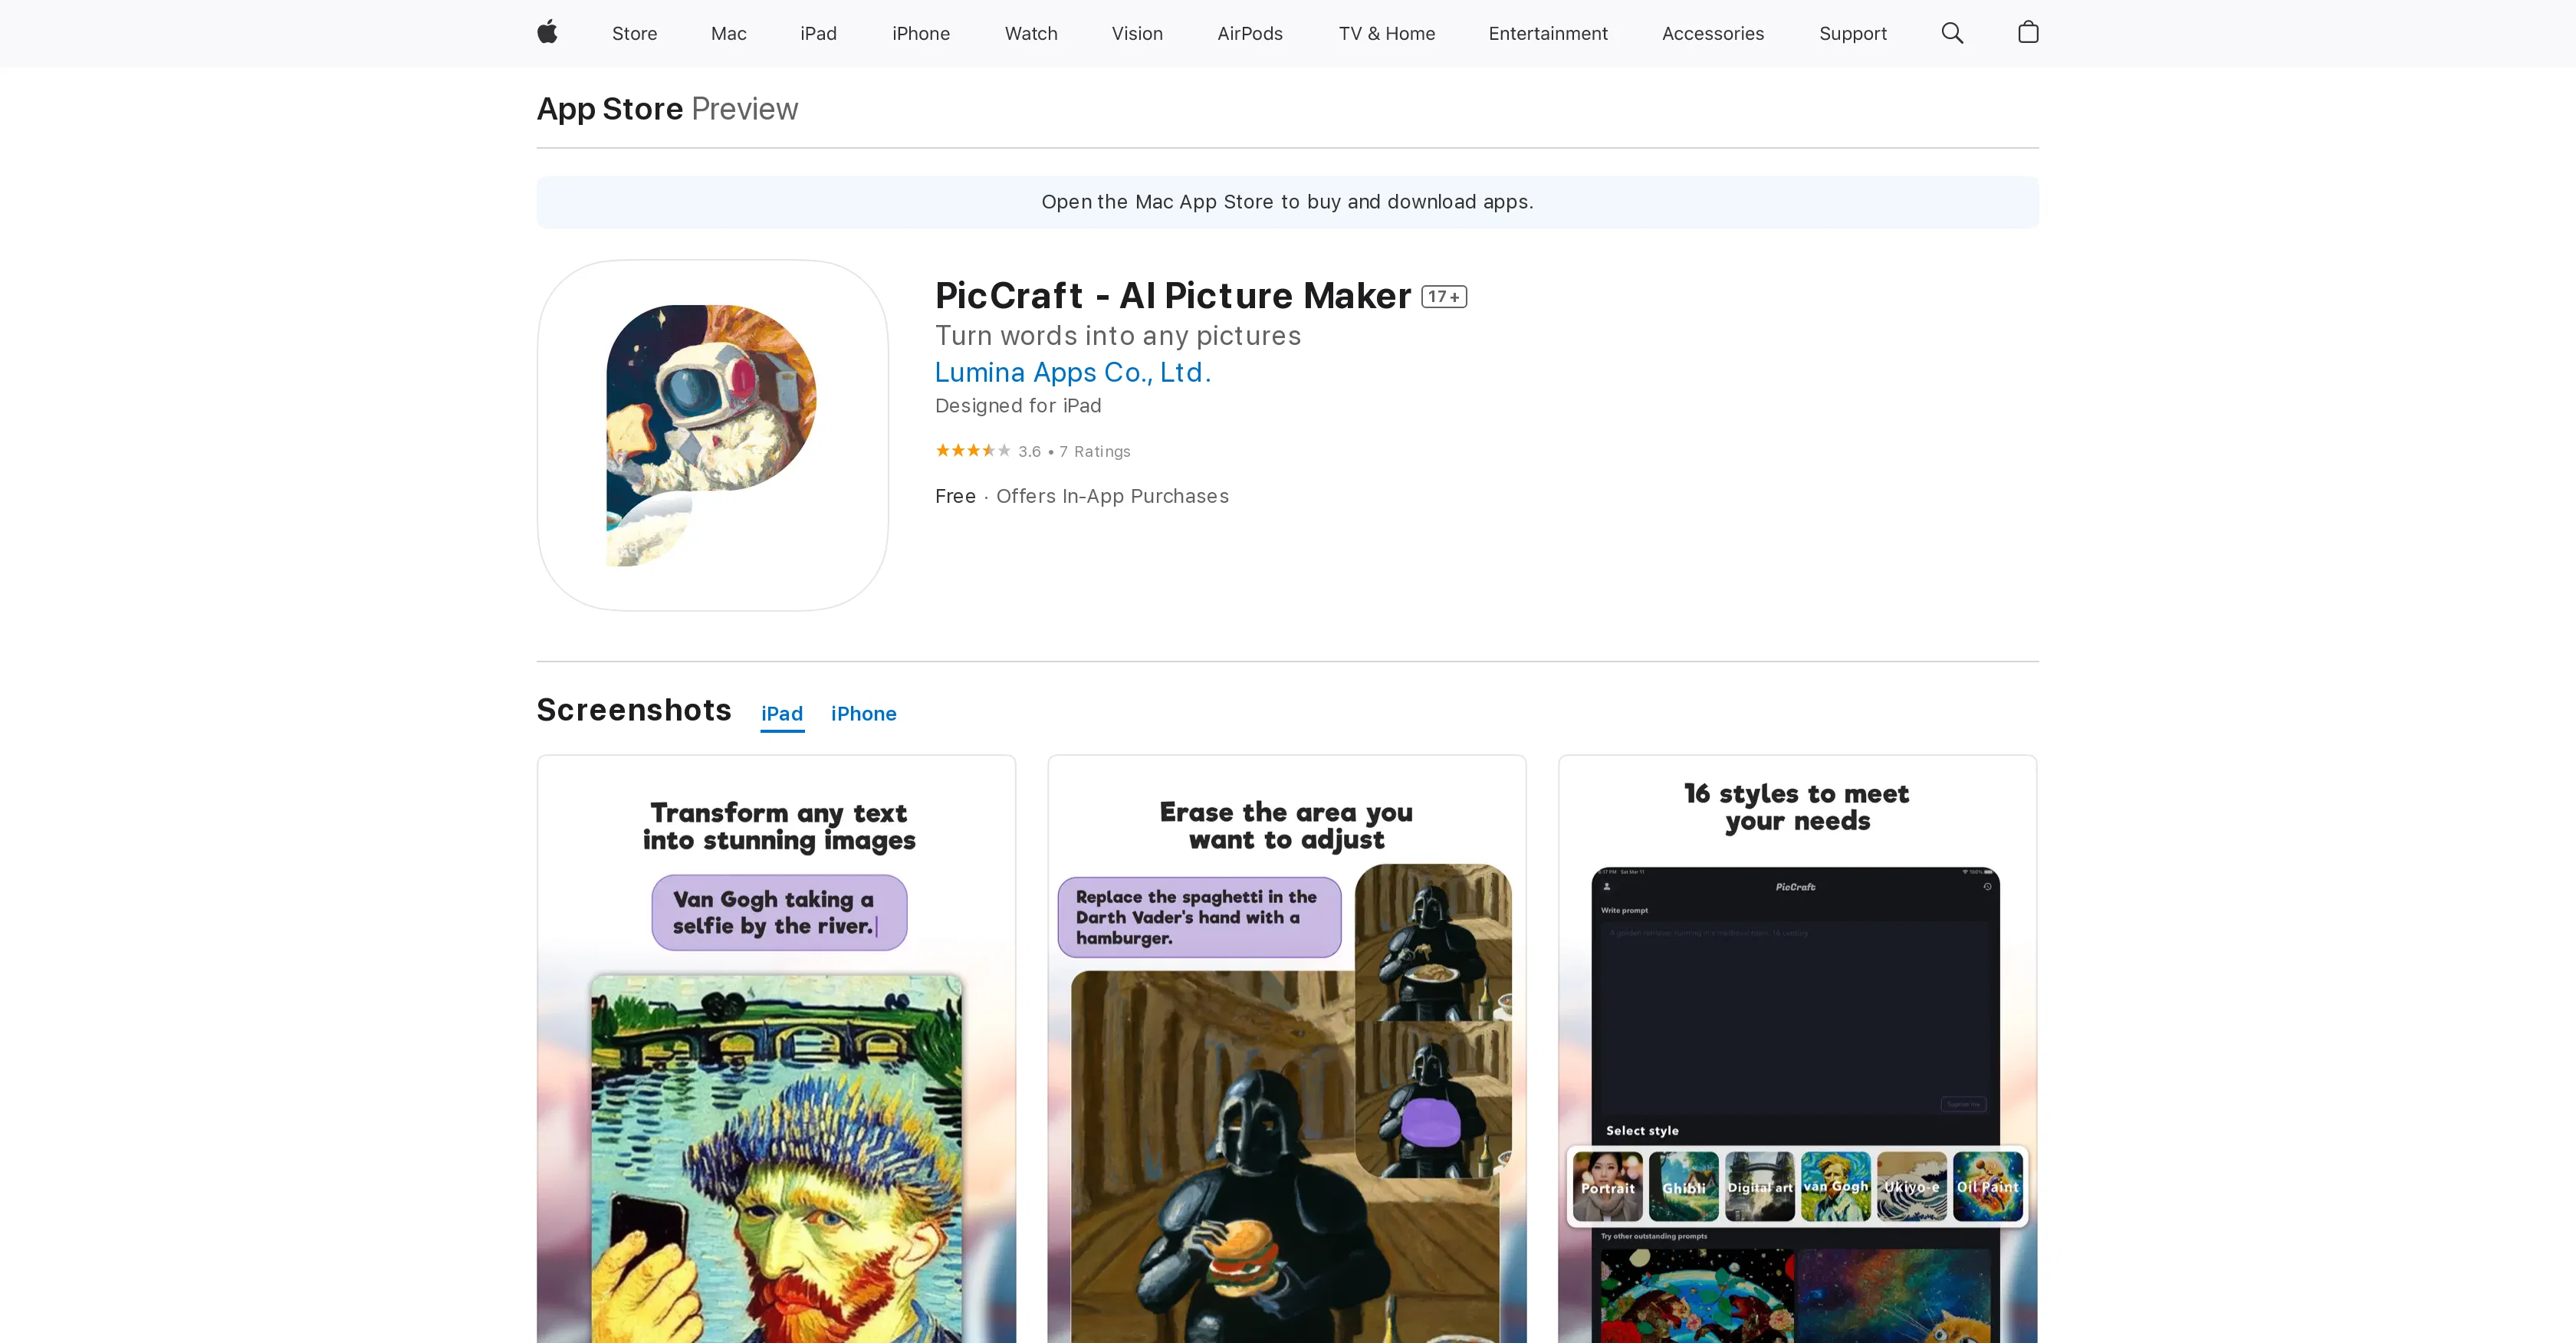Click the Designed for iPad text
The height and width of the screenshot is (1343, 2576).
[1018, 406]
